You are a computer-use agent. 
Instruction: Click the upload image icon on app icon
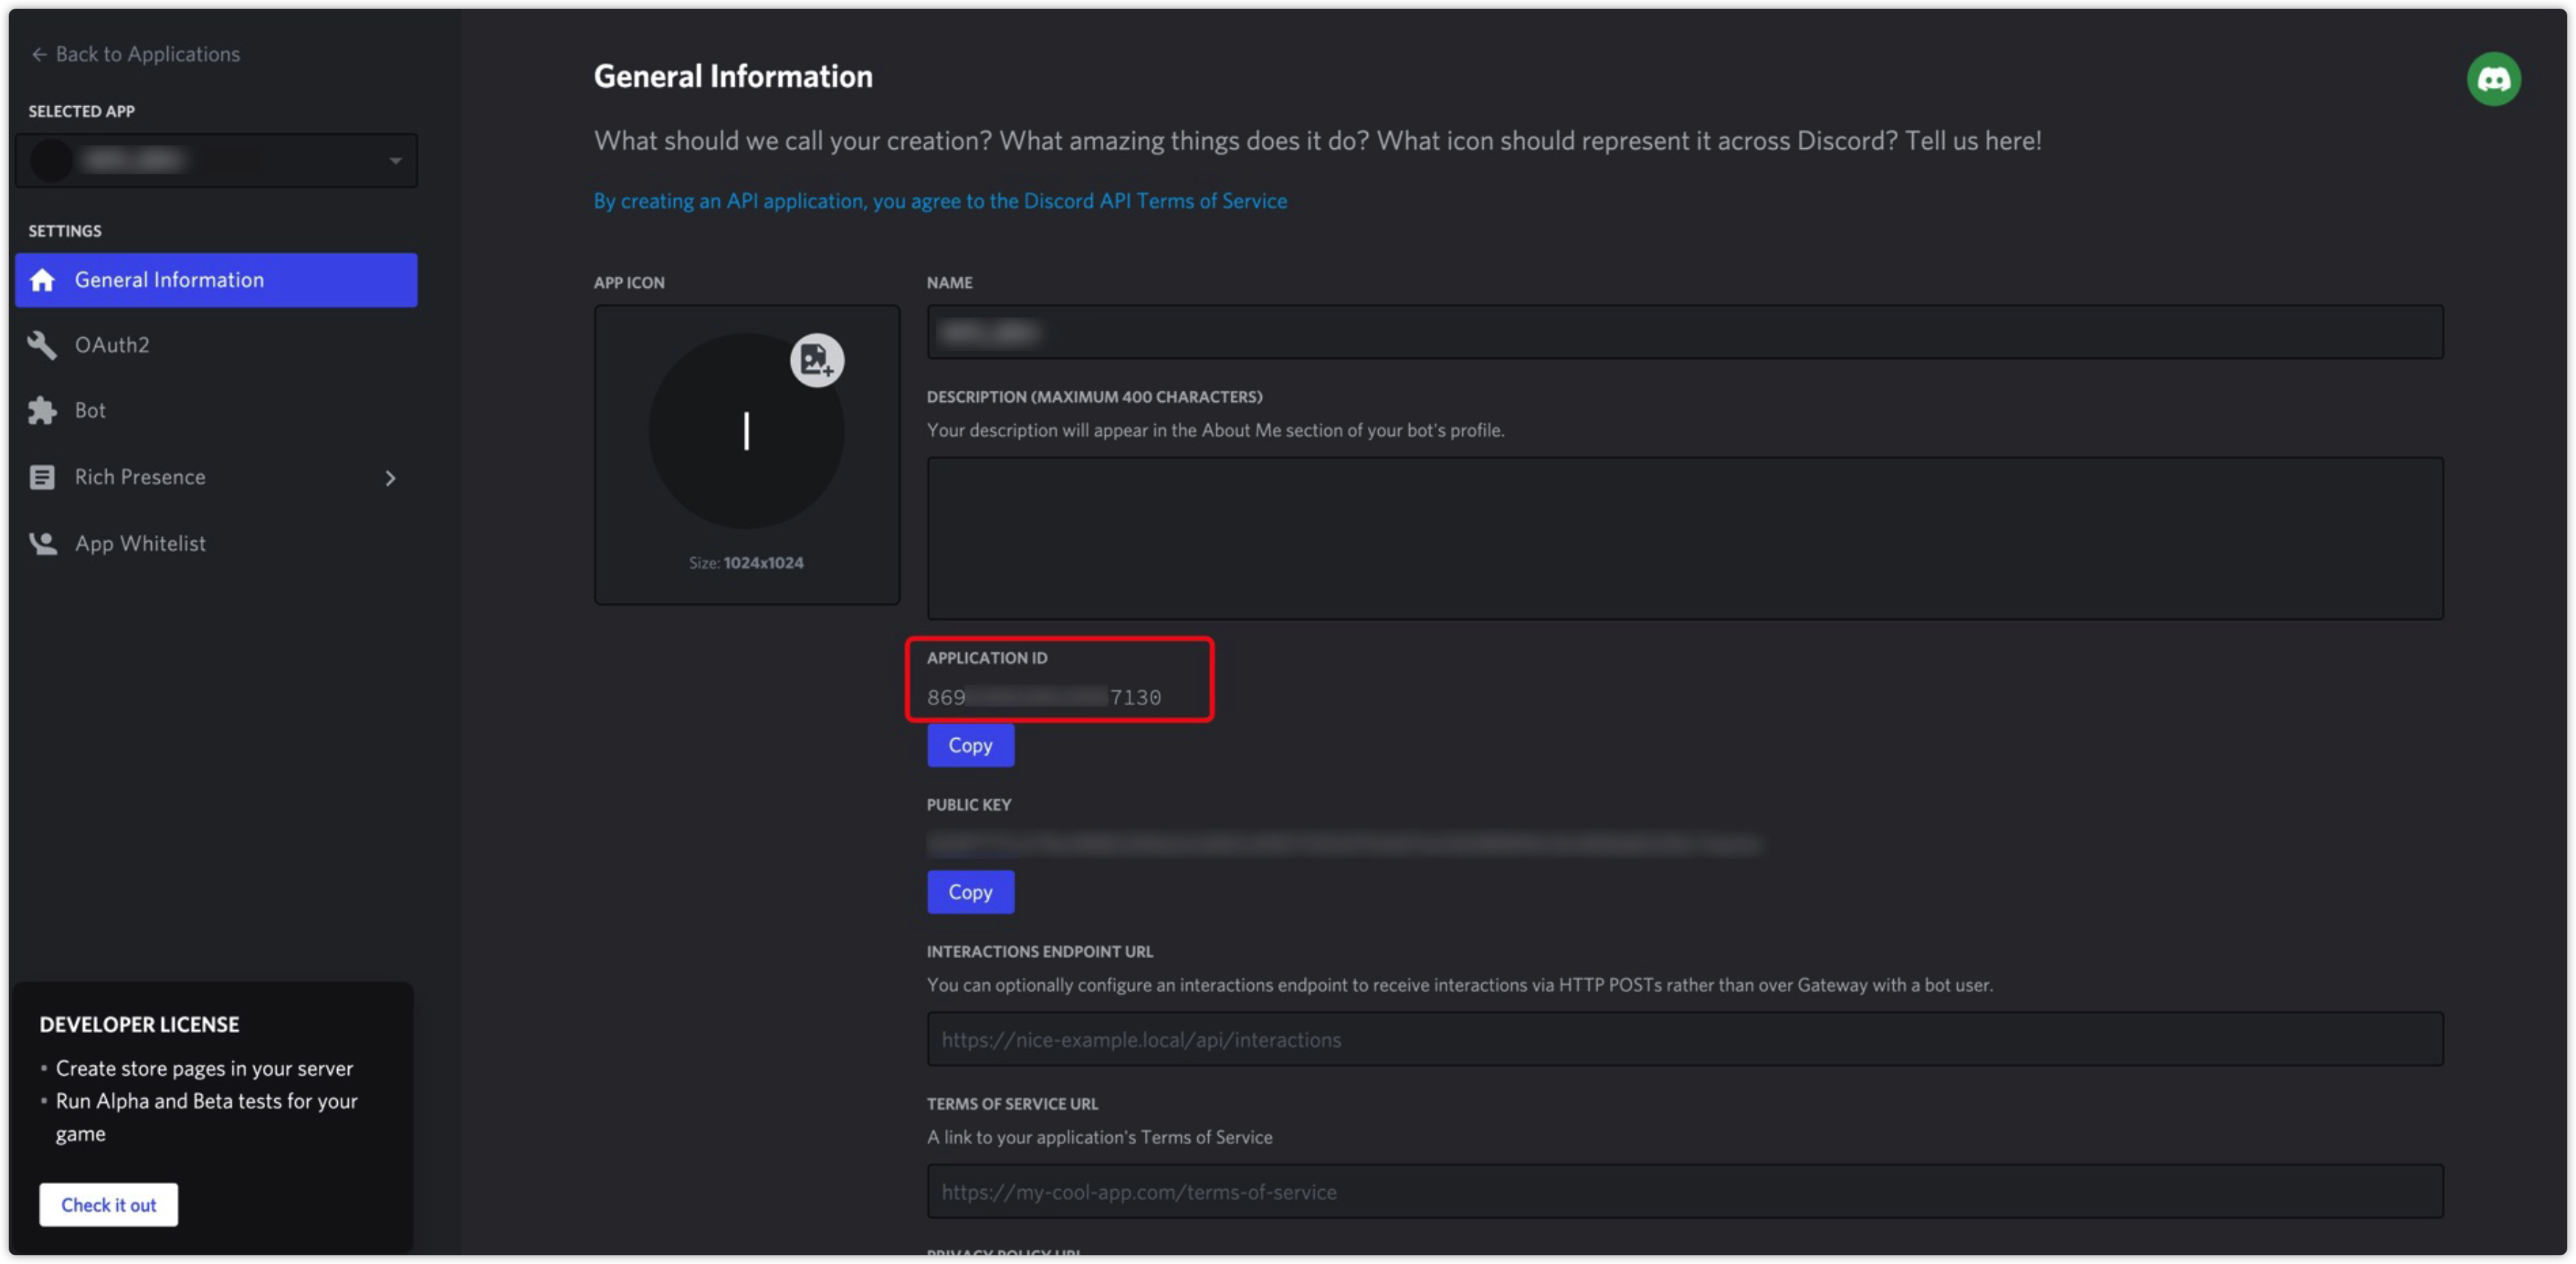tap(817, 360)
